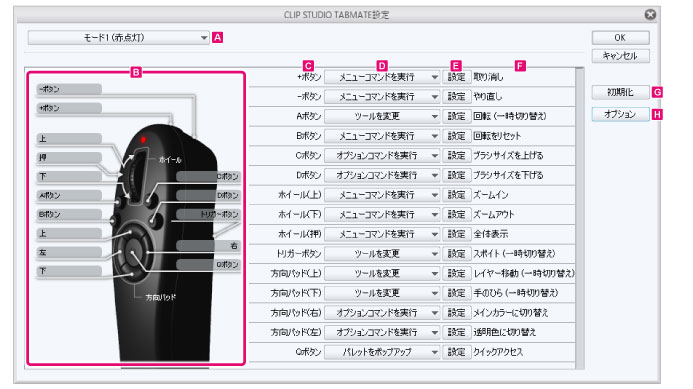
Task: Click 設定 for the ホイール(上) row
Action: (x=457, y=195)
